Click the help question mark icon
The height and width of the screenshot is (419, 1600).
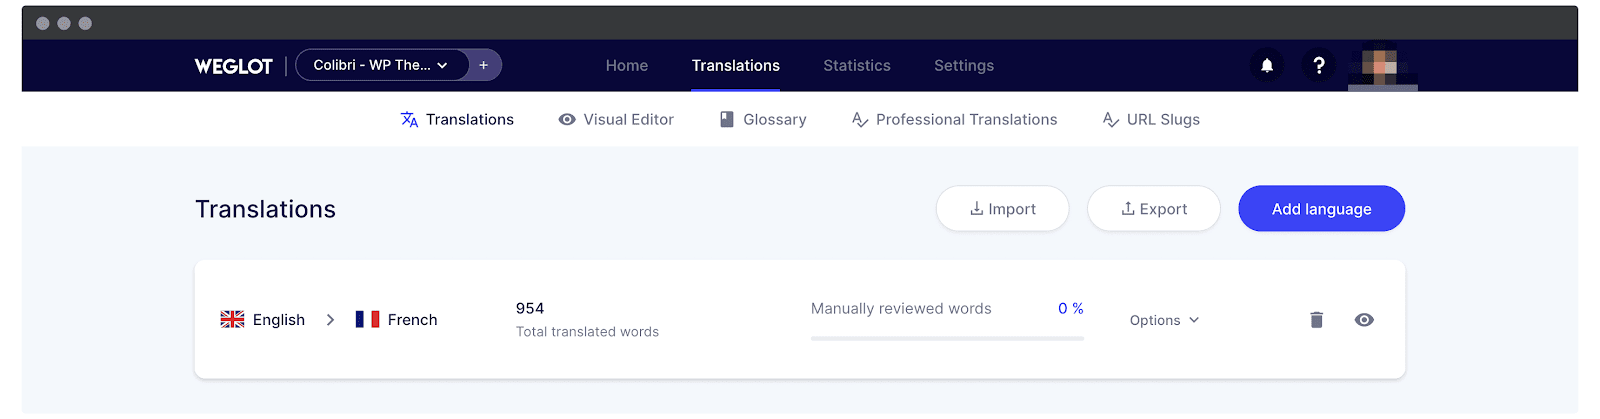pos(1319,65)
